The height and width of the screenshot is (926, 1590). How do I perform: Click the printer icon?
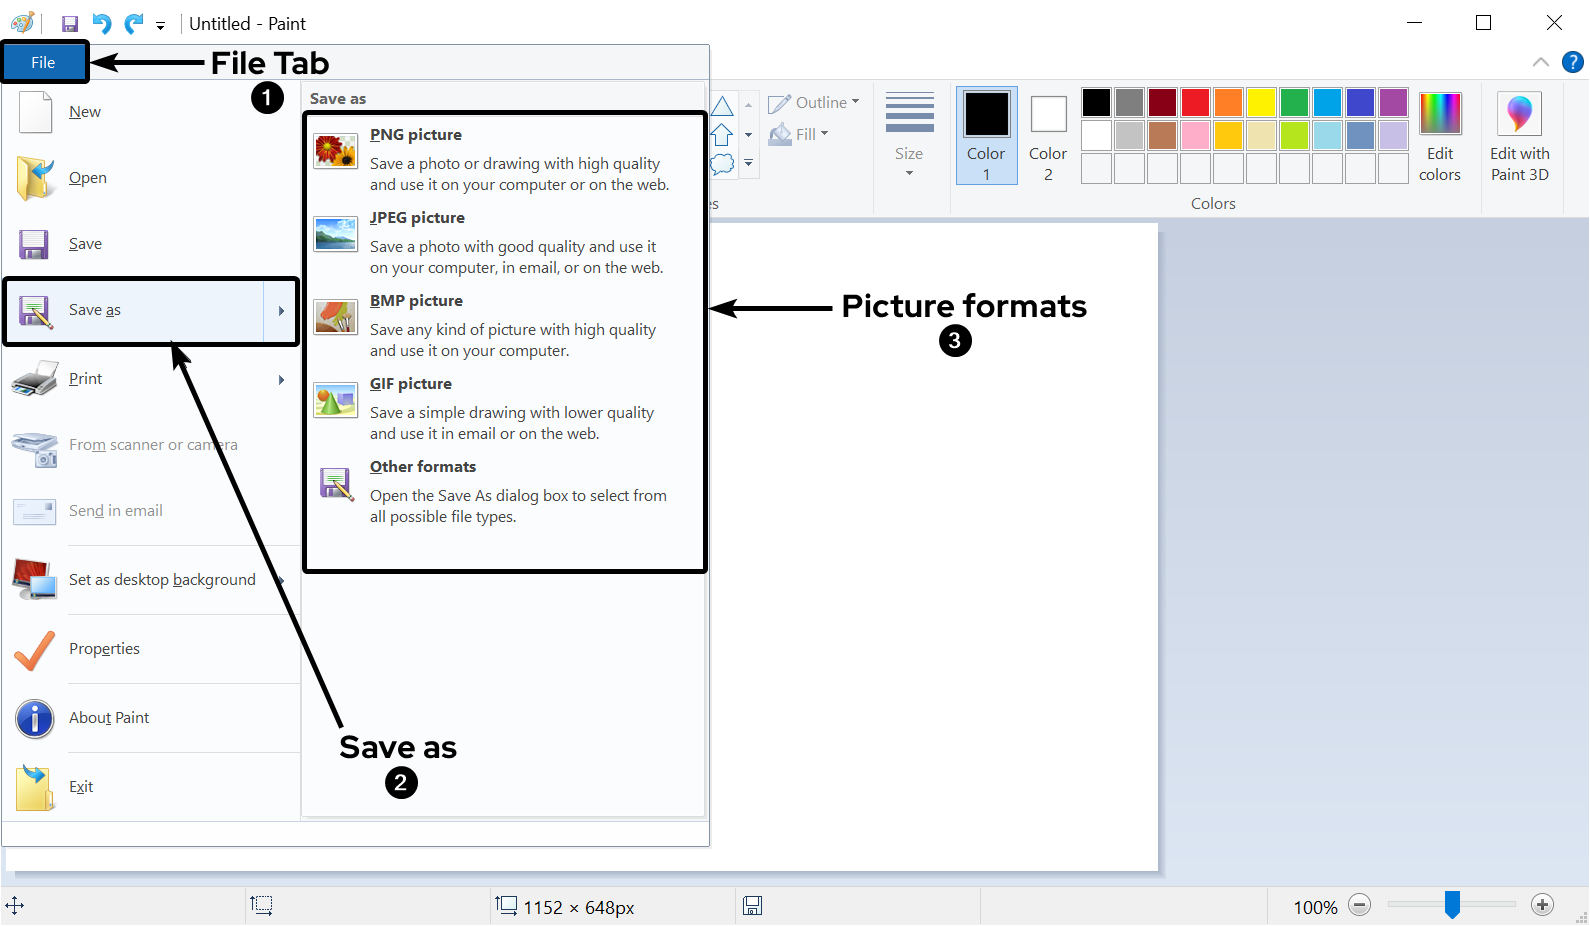pyautogui.click(x=35, y=379)
